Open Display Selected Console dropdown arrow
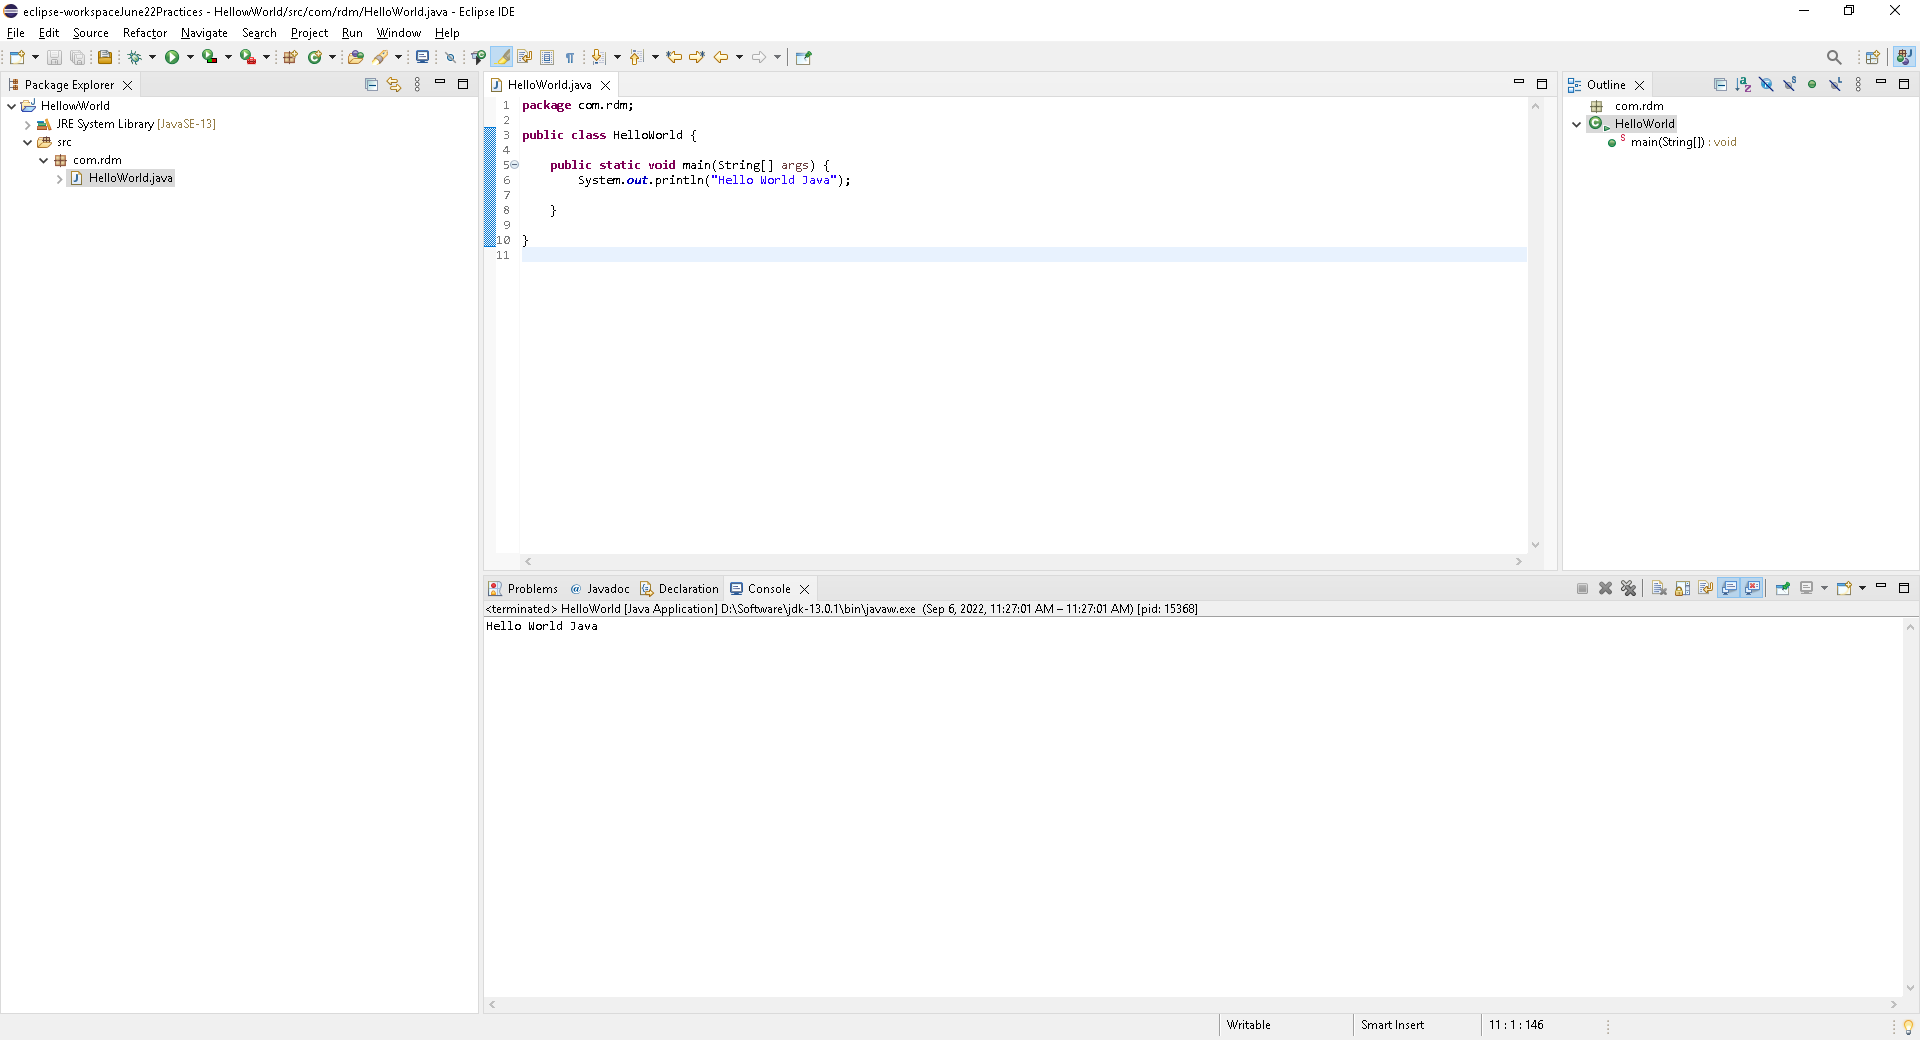This screenshot has height=1040, width=1920. pos(1824,589)
